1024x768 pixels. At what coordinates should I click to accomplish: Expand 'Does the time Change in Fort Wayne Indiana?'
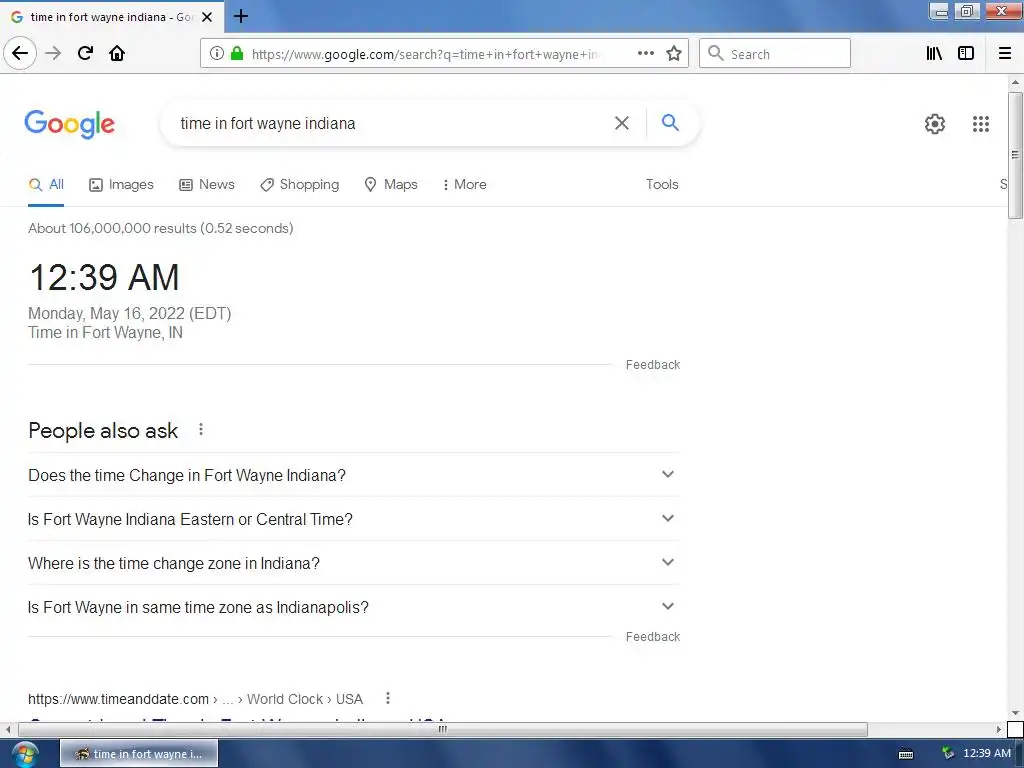click(353, 475)
